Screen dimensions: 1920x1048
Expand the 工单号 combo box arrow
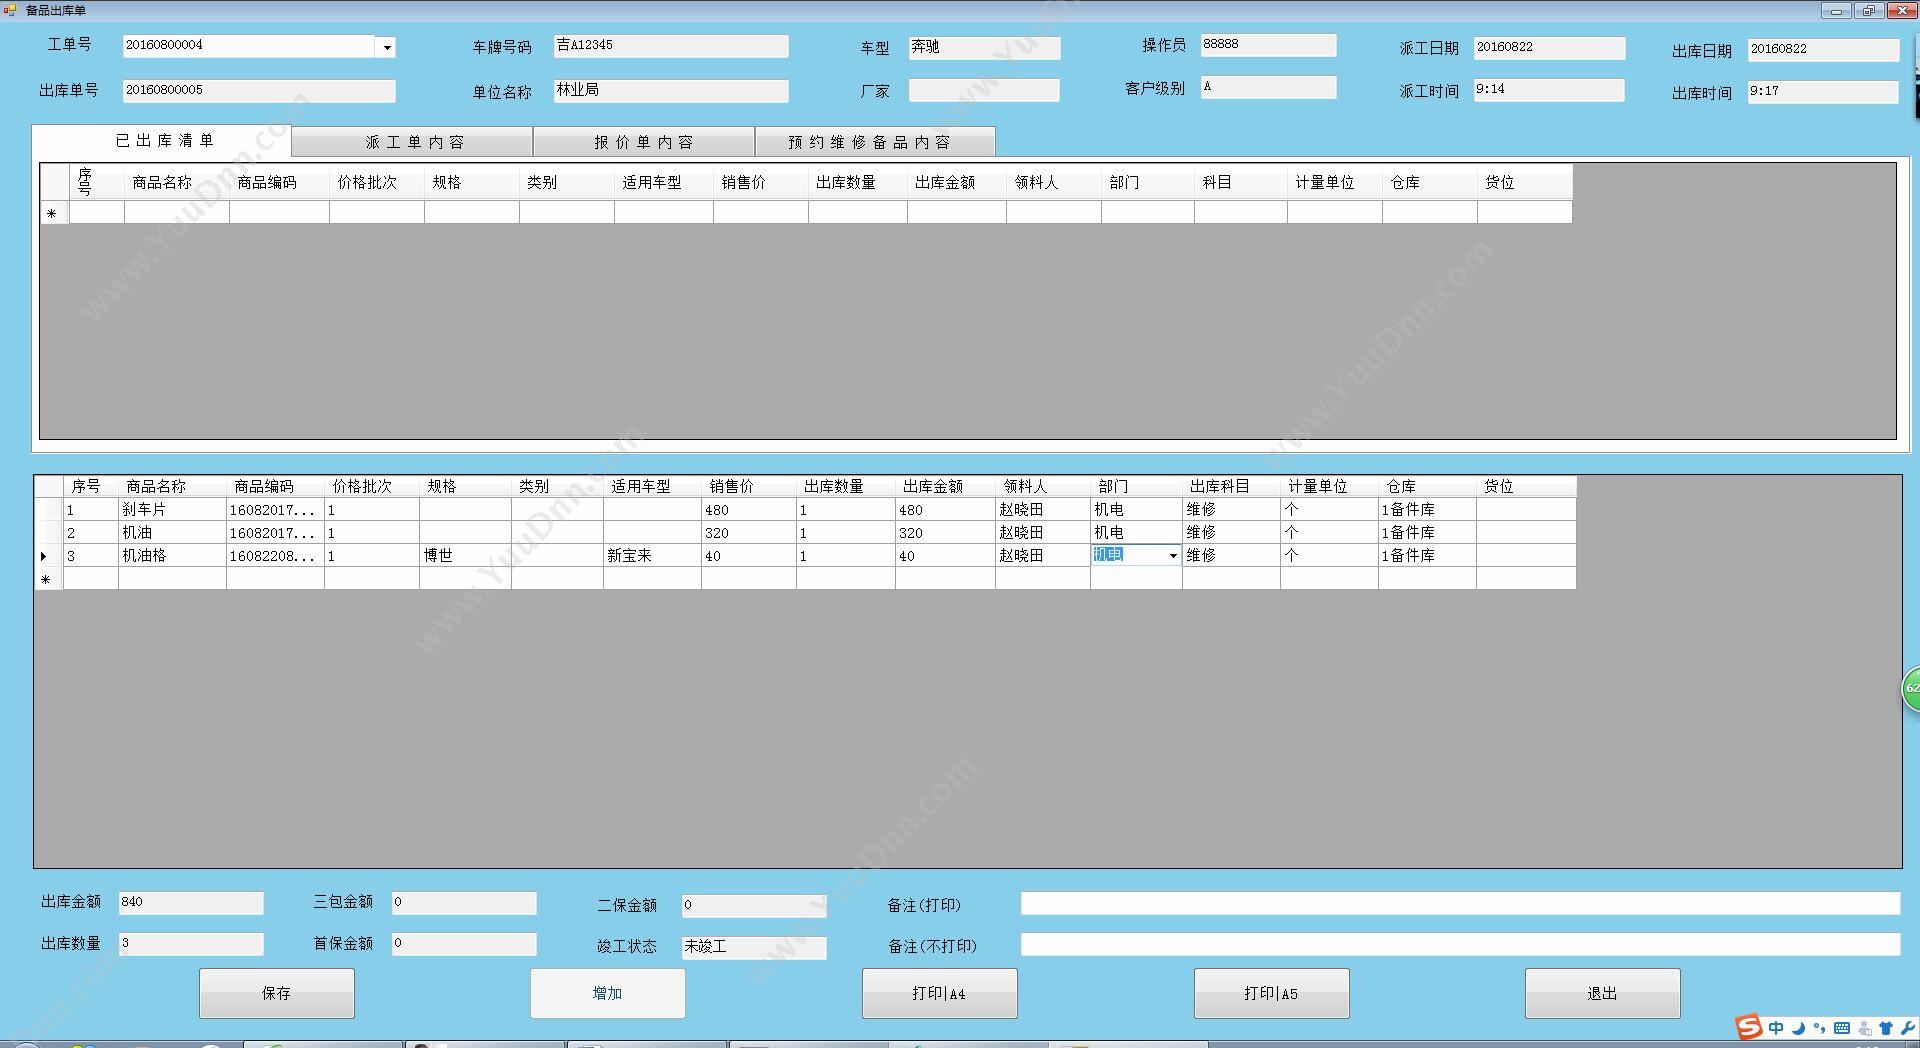pyautogui.click(x=386, y=47)
